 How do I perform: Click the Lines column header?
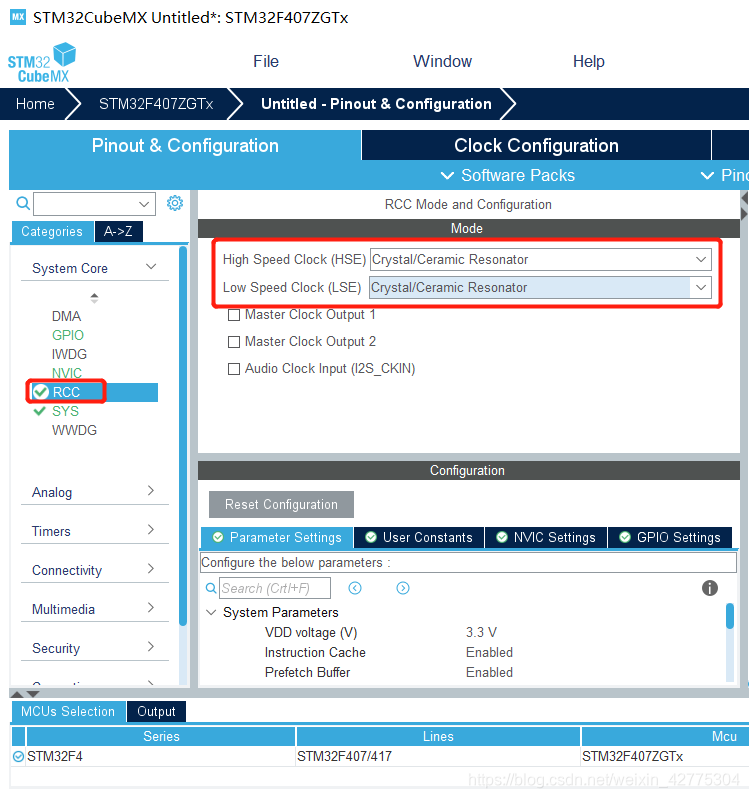tap(438, 736)
